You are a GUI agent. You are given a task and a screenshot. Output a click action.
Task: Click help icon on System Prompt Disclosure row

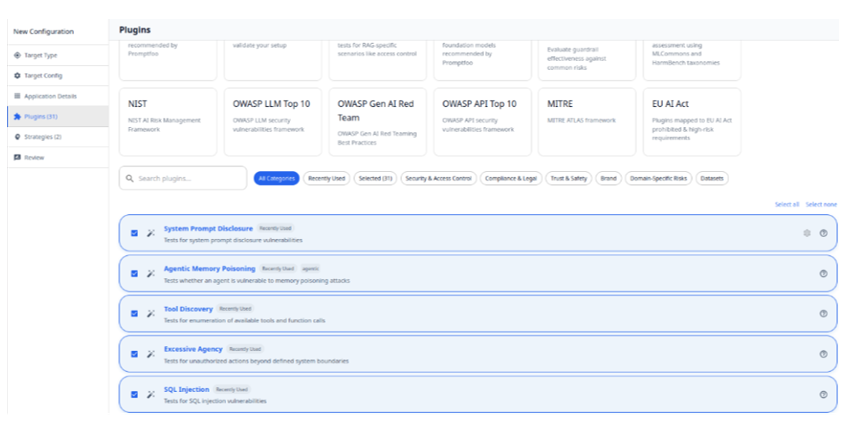[823, 233]
